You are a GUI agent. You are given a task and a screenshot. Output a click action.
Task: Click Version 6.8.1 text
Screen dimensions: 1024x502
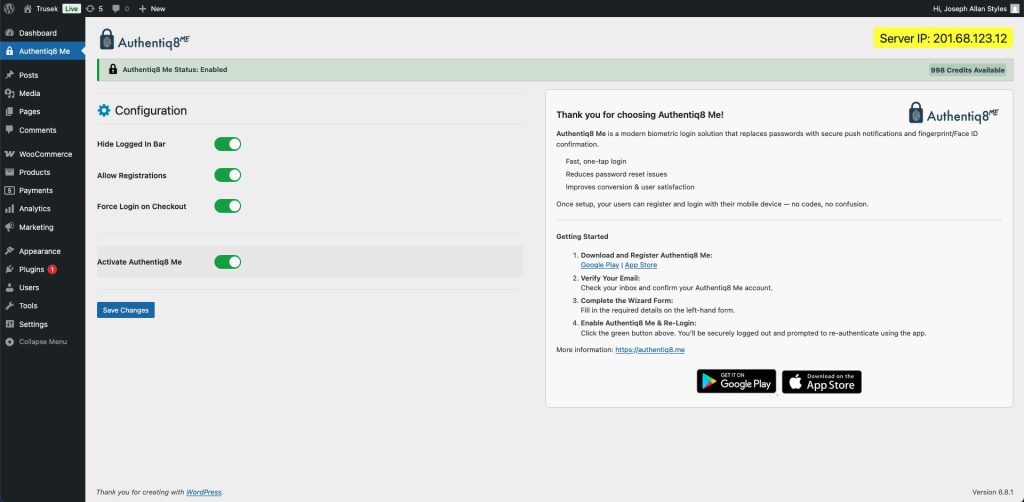[993, 492]
